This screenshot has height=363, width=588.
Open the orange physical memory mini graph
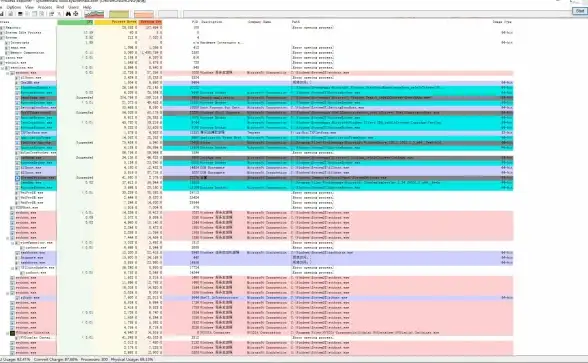144,14
